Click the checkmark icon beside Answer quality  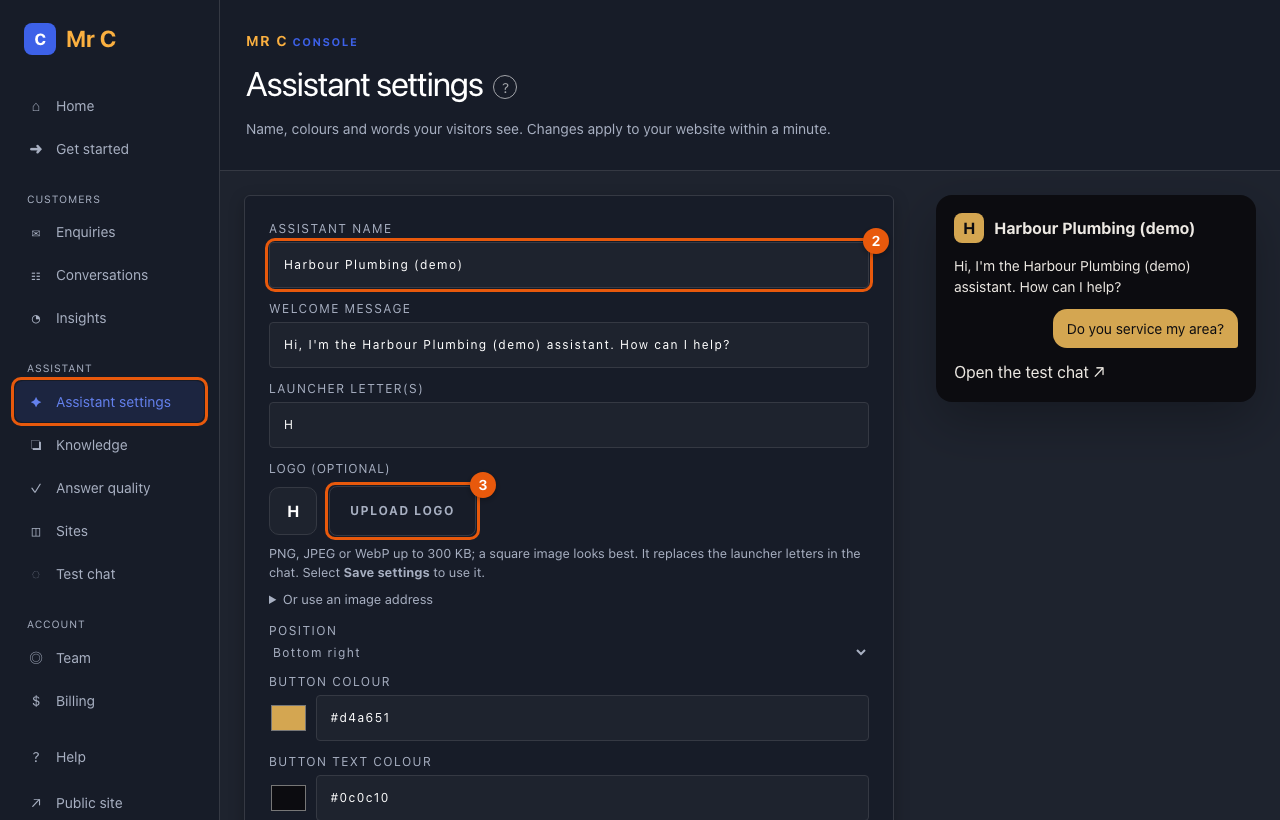(x=36, y=488)
